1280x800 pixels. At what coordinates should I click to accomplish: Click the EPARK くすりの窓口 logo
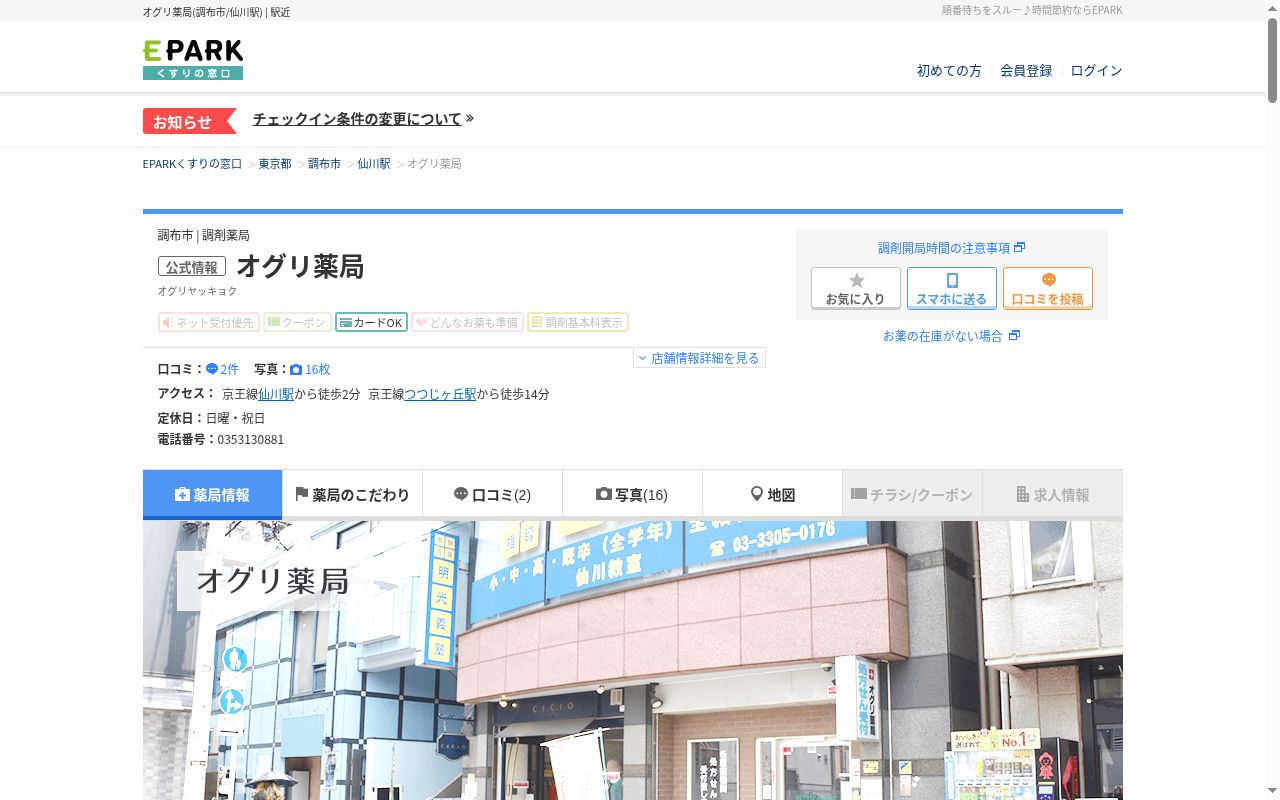(x=193, y=60)
